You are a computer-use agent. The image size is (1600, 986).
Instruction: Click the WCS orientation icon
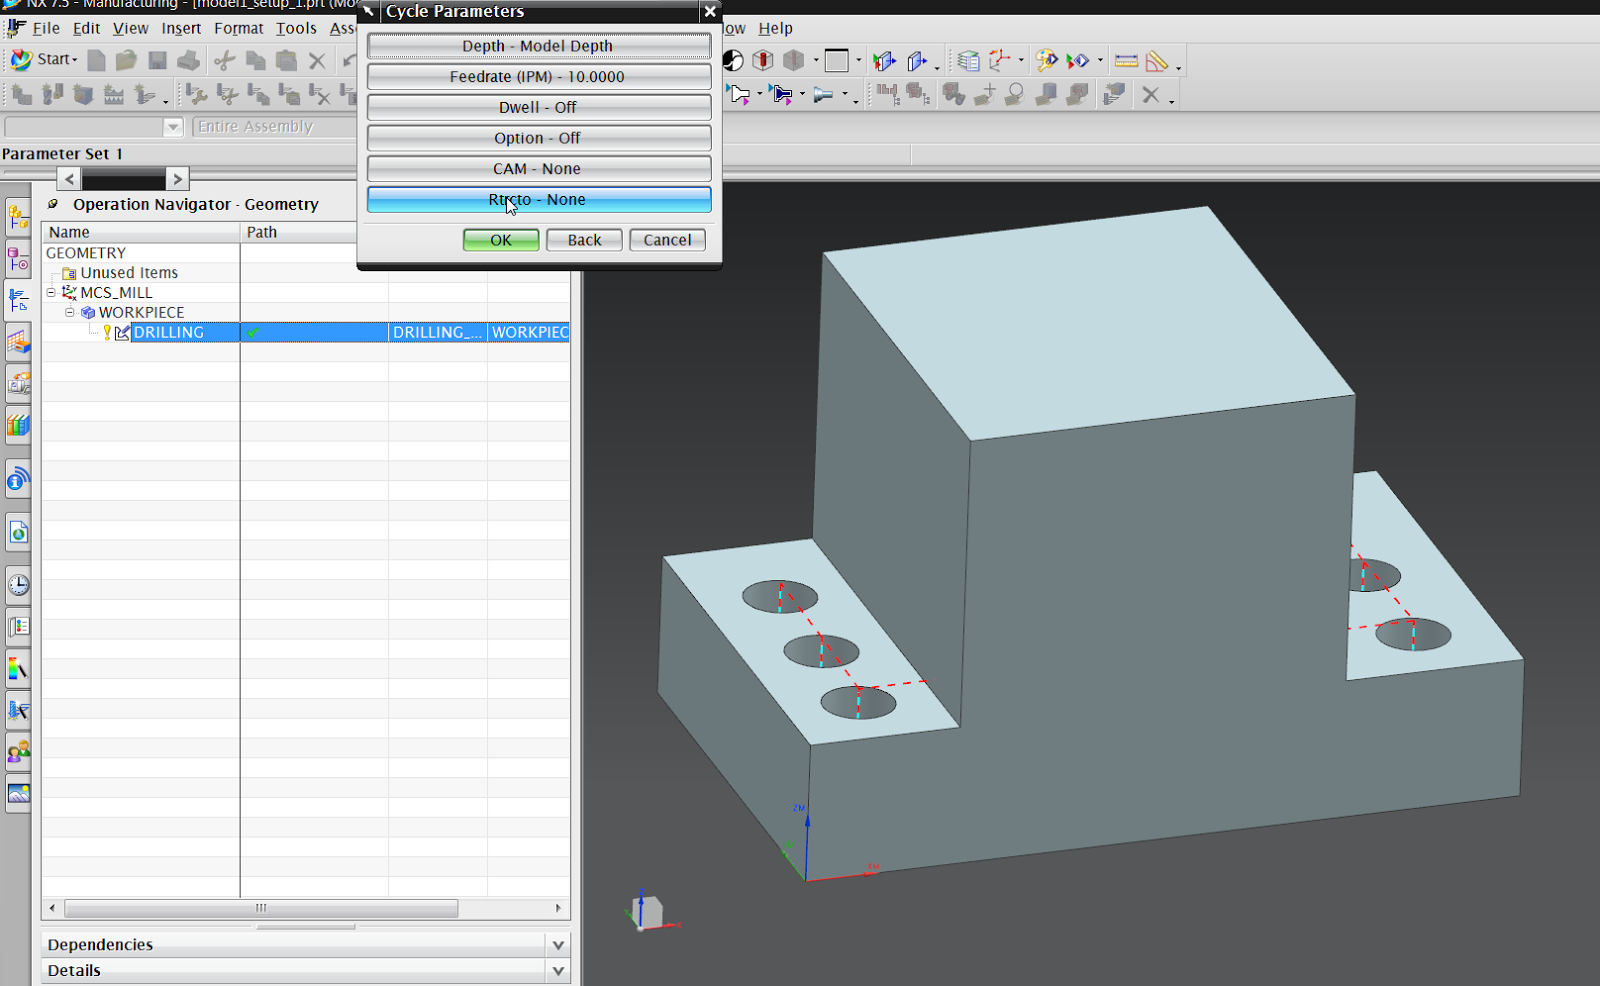(x=999, y=61)
